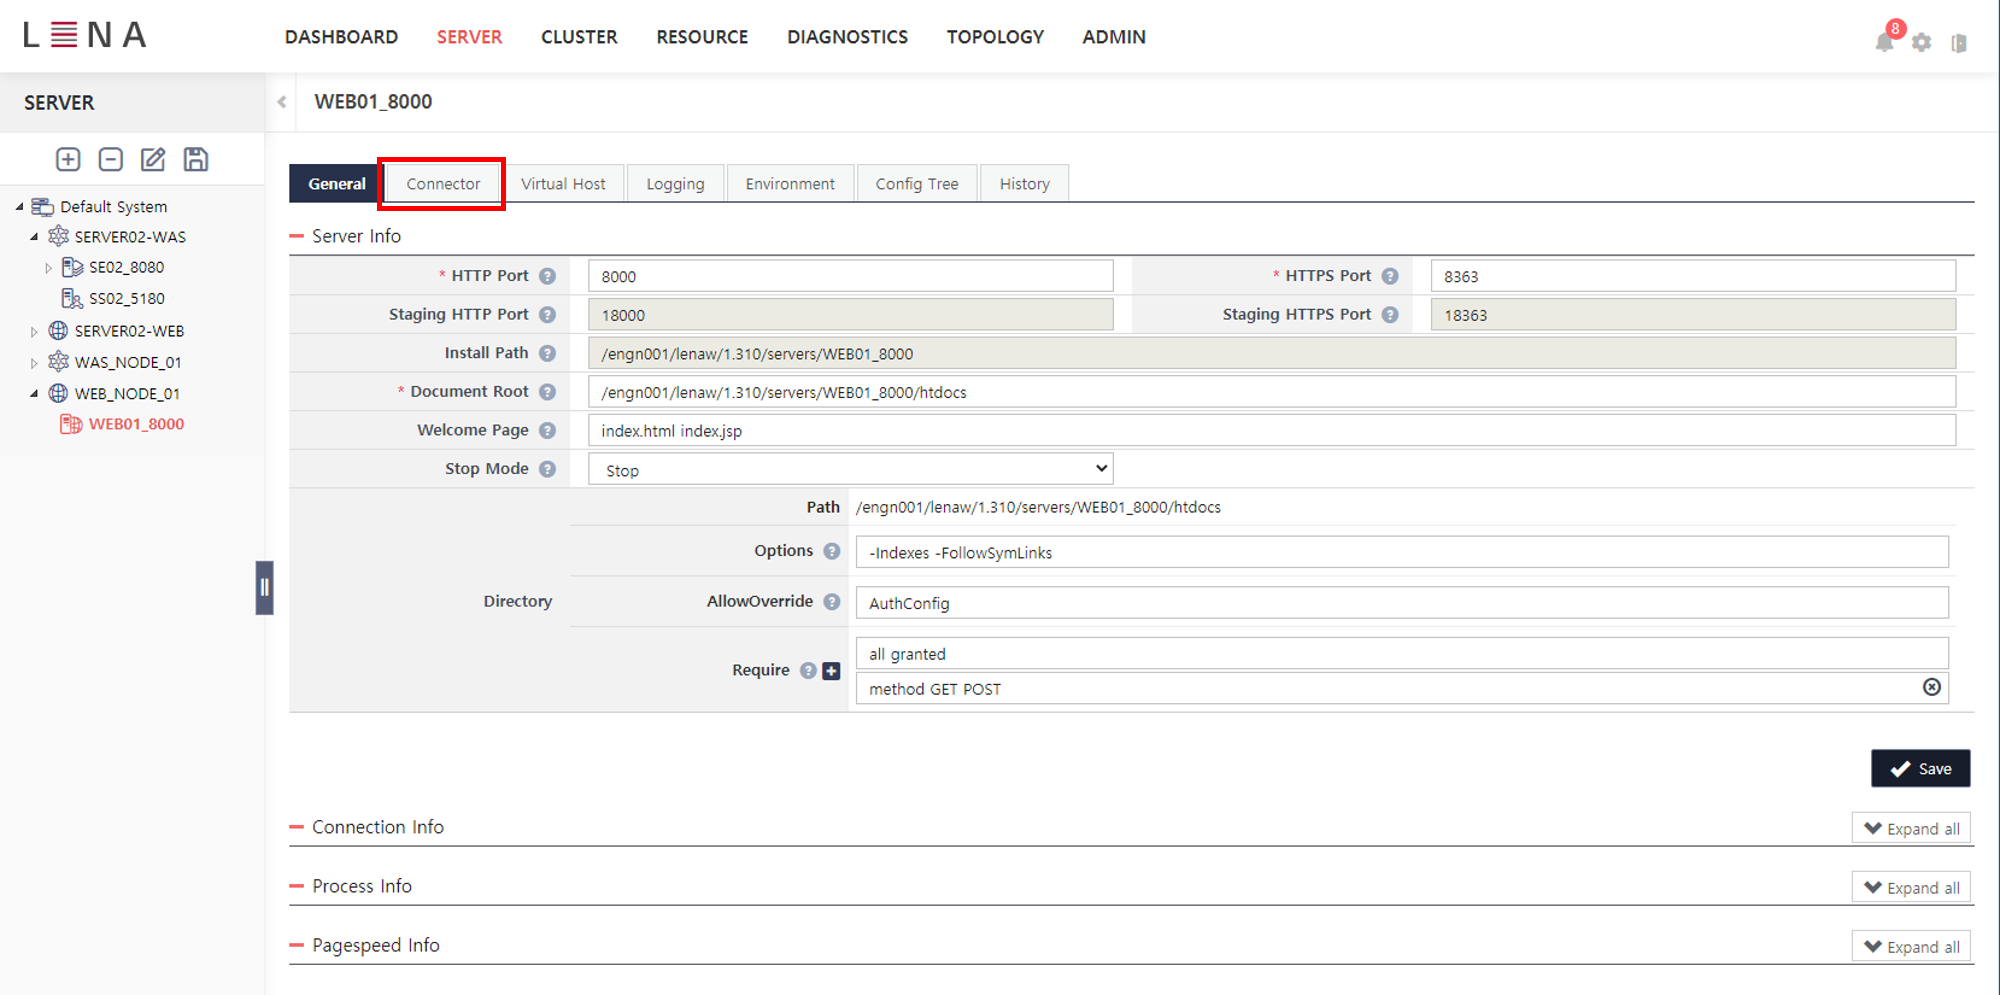Click the Save button
The image size is (2000, 995).
click(x=1920, y=768)
